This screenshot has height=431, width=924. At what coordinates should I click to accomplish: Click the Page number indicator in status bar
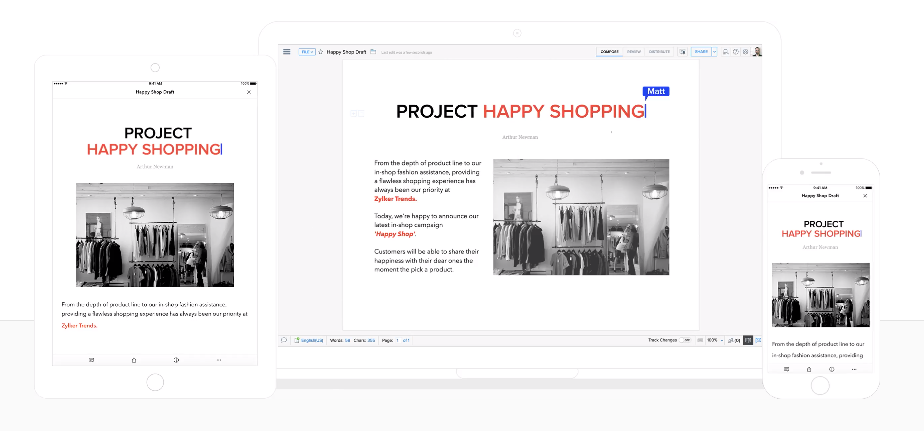point(395,340)
